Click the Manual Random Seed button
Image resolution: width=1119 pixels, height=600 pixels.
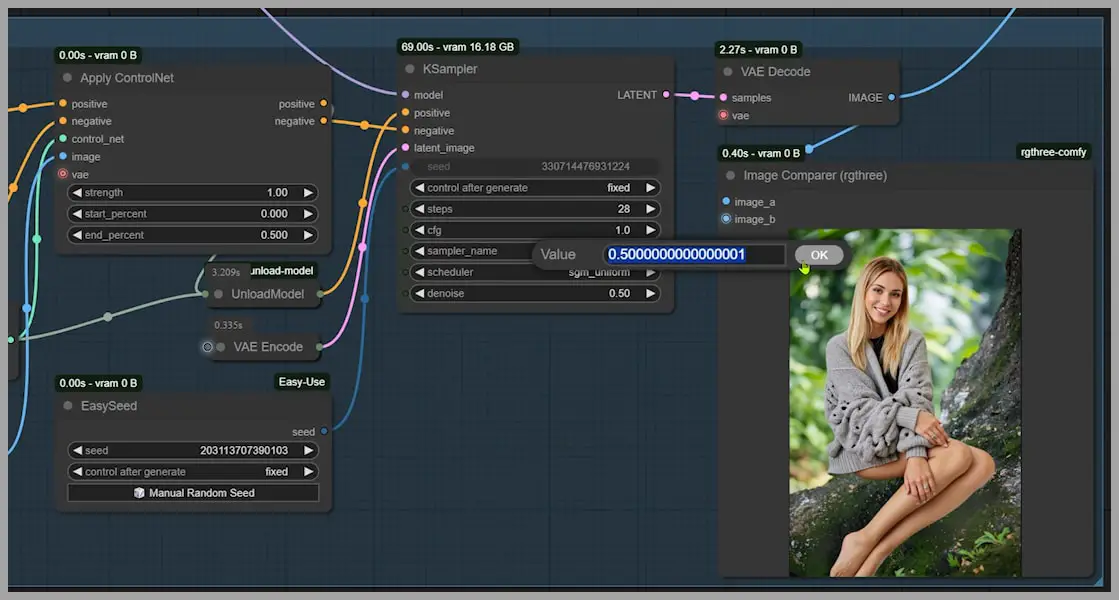[193, 493]
